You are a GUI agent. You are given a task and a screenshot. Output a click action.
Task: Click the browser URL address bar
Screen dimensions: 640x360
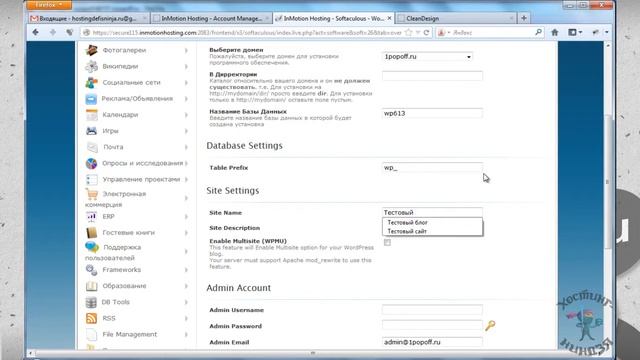click(247, 32)
